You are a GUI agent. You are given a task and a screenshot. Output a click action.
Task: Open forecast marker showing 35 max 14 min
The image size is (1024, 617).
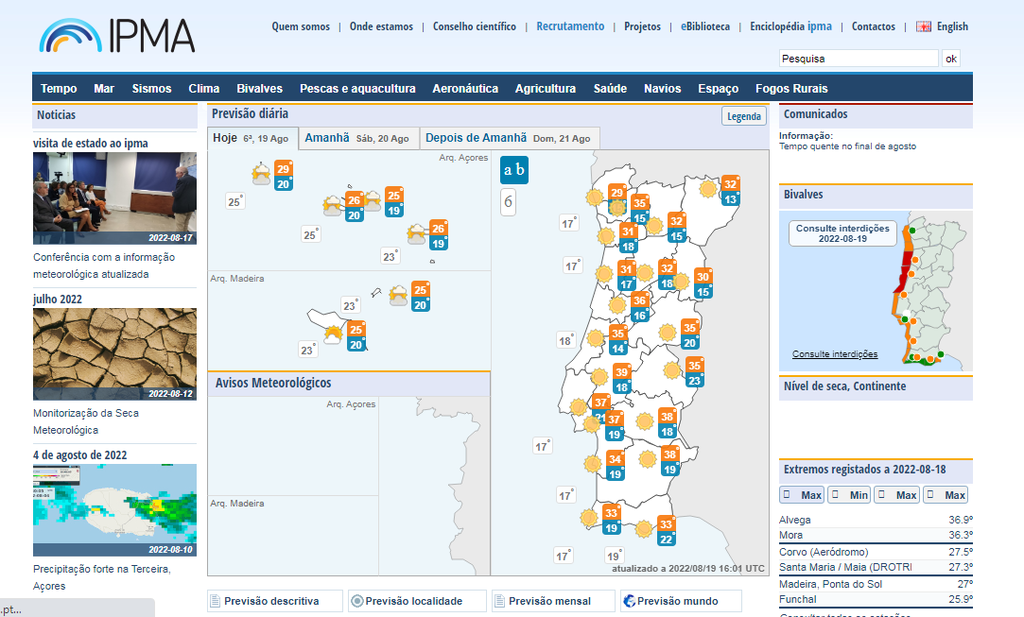point(618,340)
